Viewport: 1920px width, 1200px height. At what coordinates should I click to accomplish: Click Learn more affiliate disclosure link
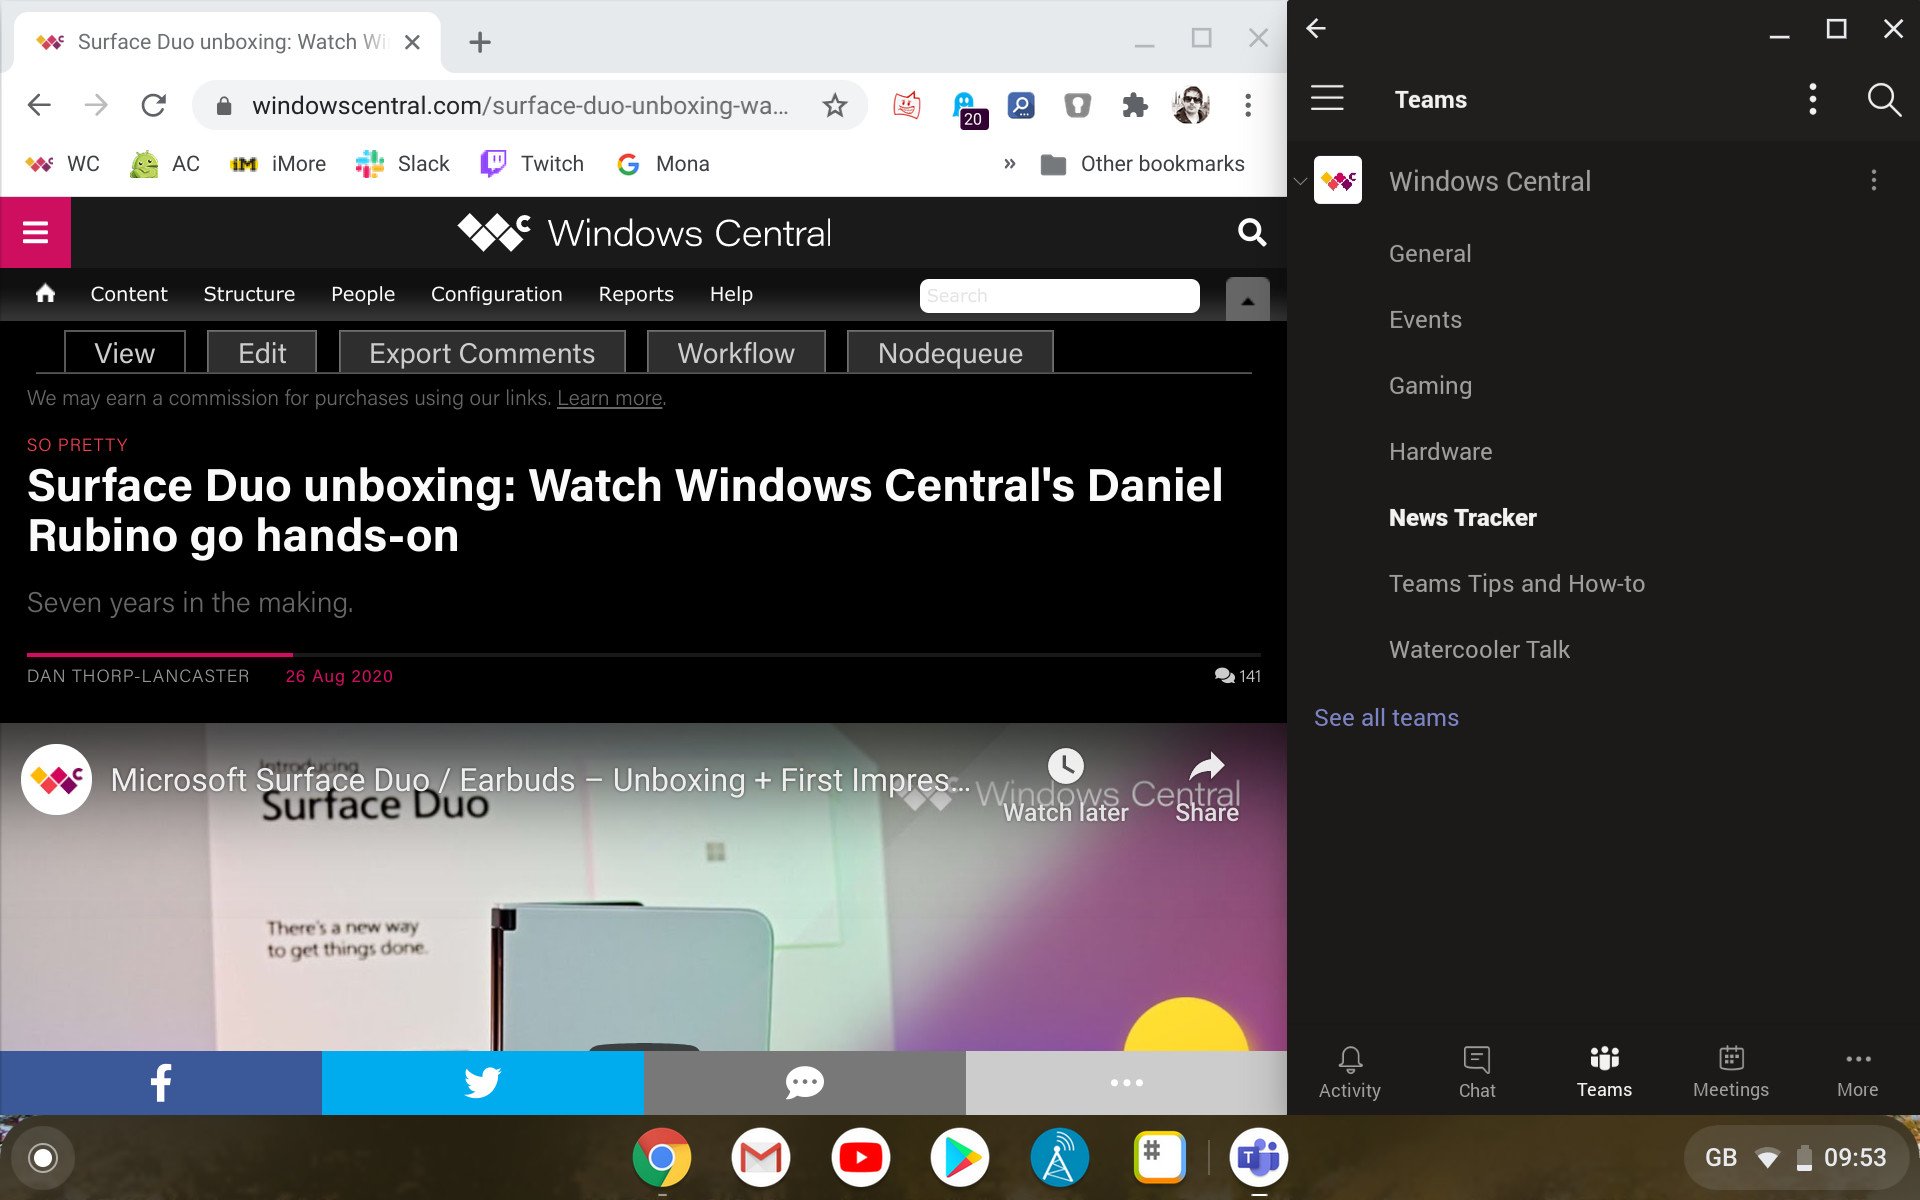(608, 398)
